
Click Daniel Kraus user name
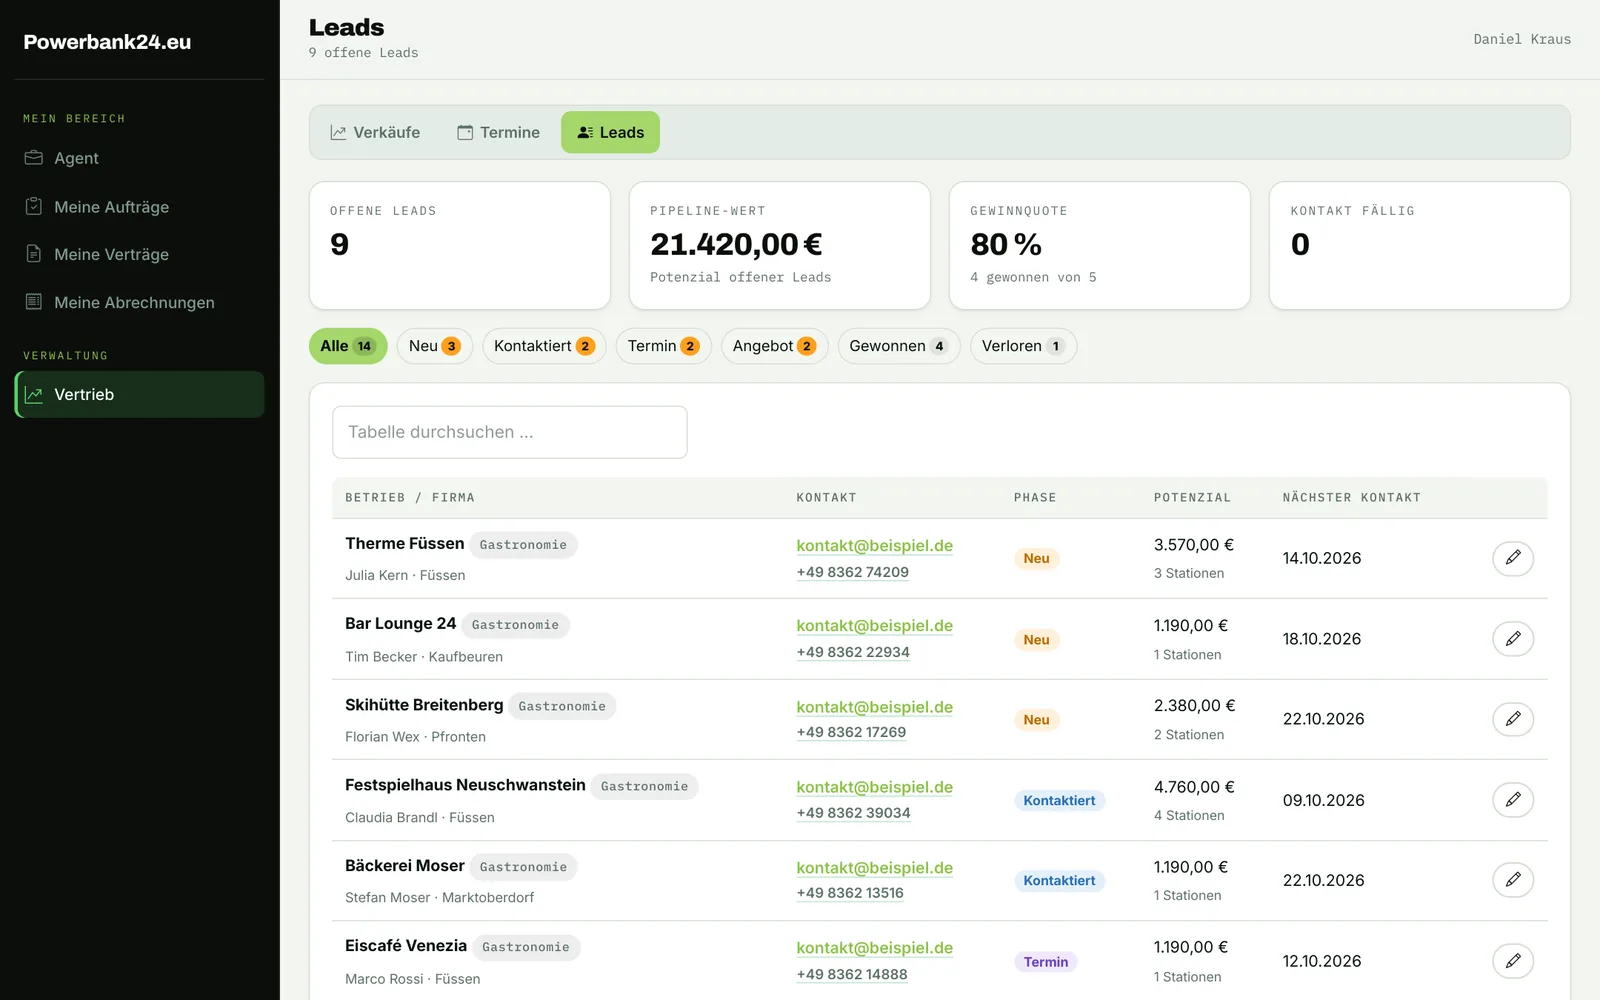1522,39
